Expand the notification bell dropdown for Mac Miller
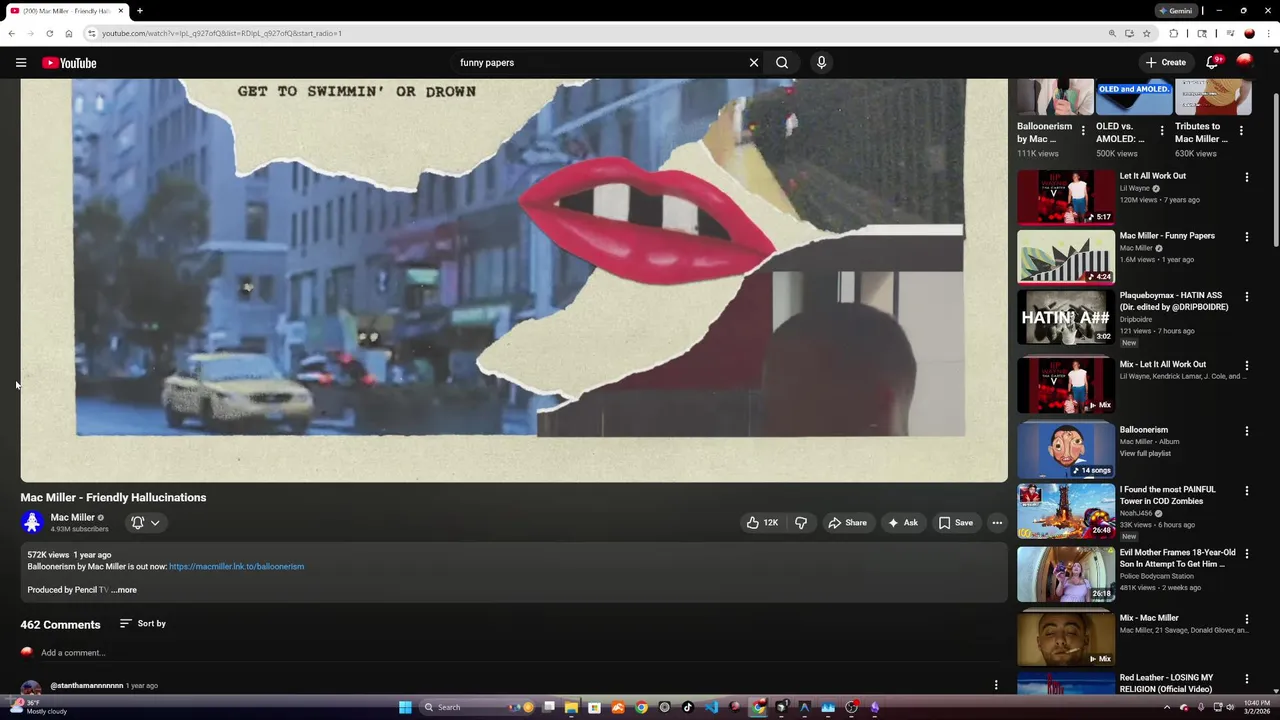The image size is (1280, 720). [146, 523]
